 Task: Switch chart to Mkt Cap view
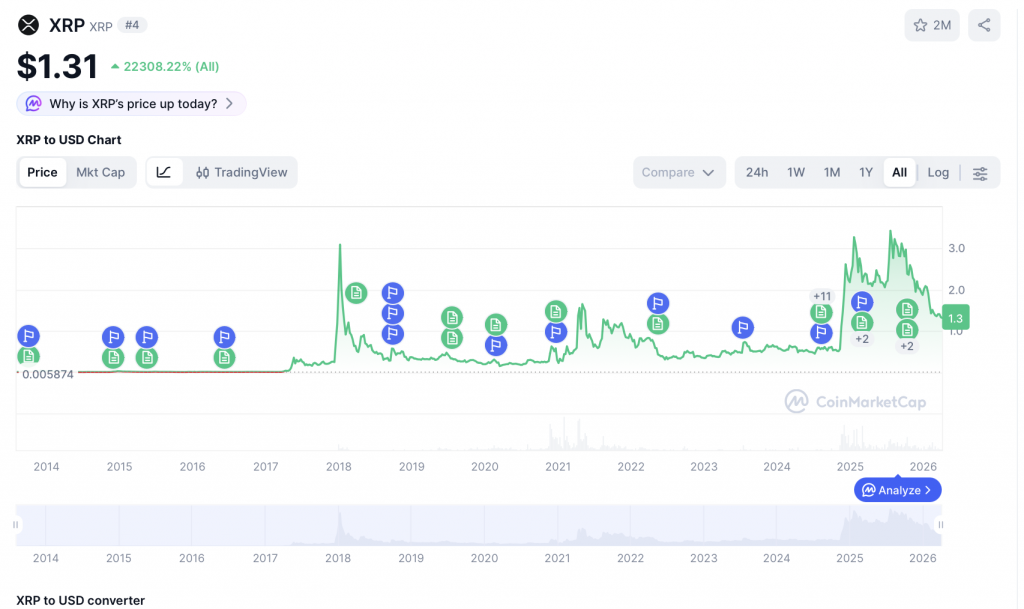click(101, 172)
